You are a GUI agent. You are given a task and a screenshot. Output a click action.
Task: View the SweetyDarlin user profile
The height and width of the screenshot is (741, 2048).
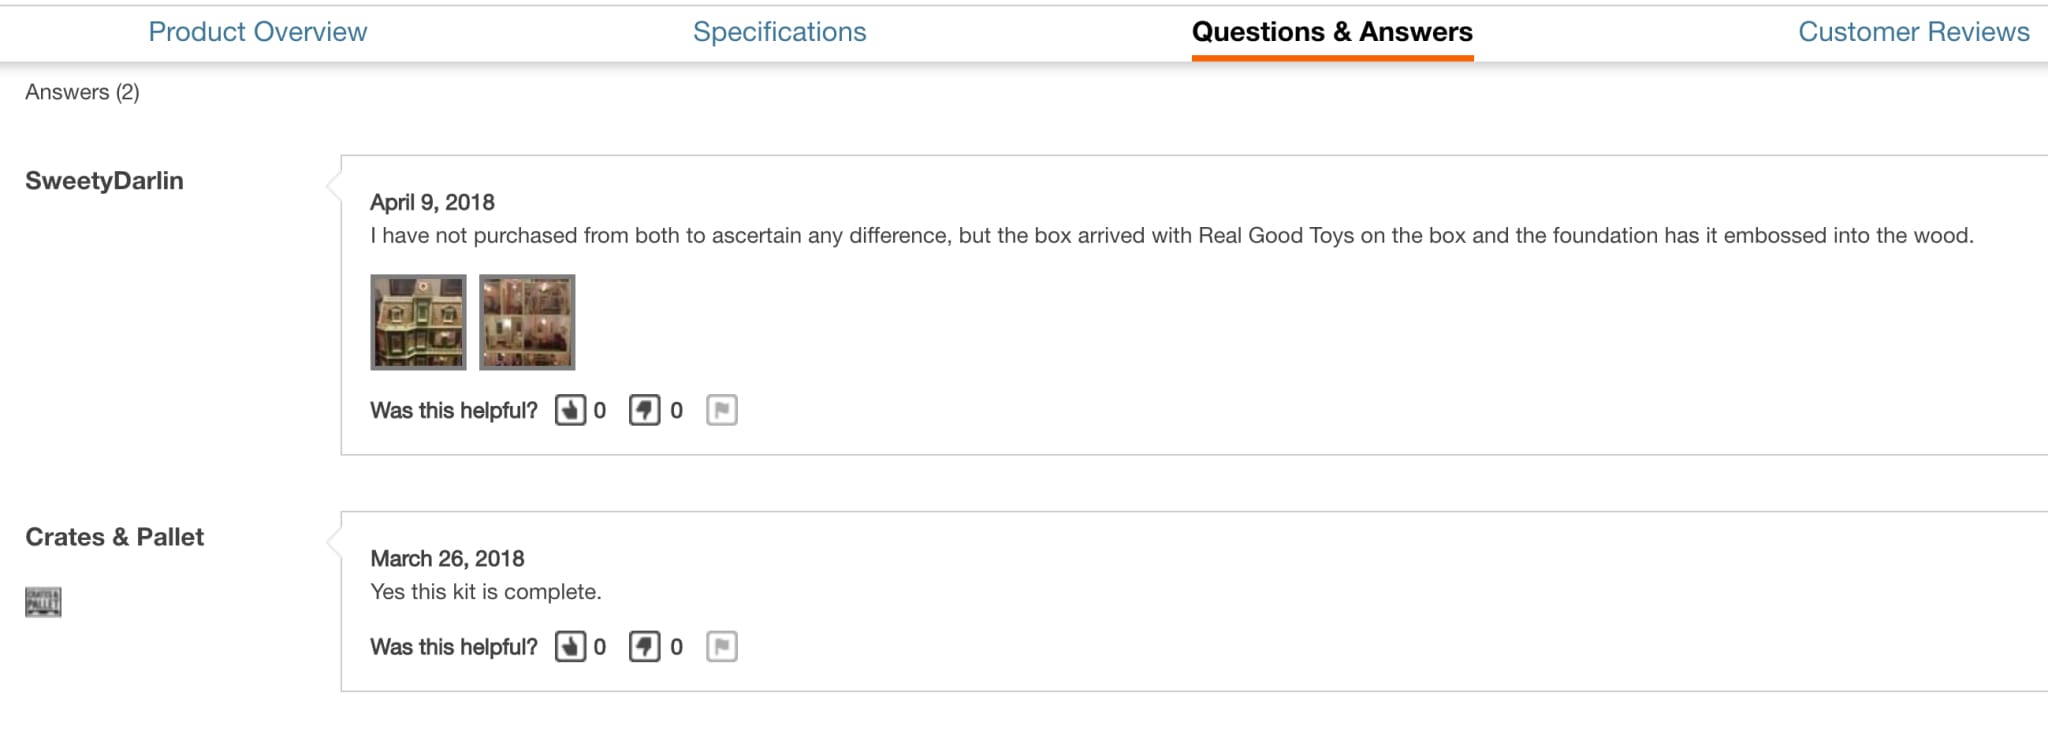pos(104,181)
